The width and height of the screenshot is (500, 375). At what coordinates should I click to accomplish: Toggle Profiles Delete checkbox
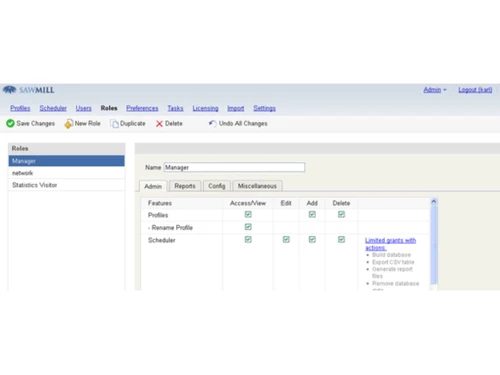[341, 214]
